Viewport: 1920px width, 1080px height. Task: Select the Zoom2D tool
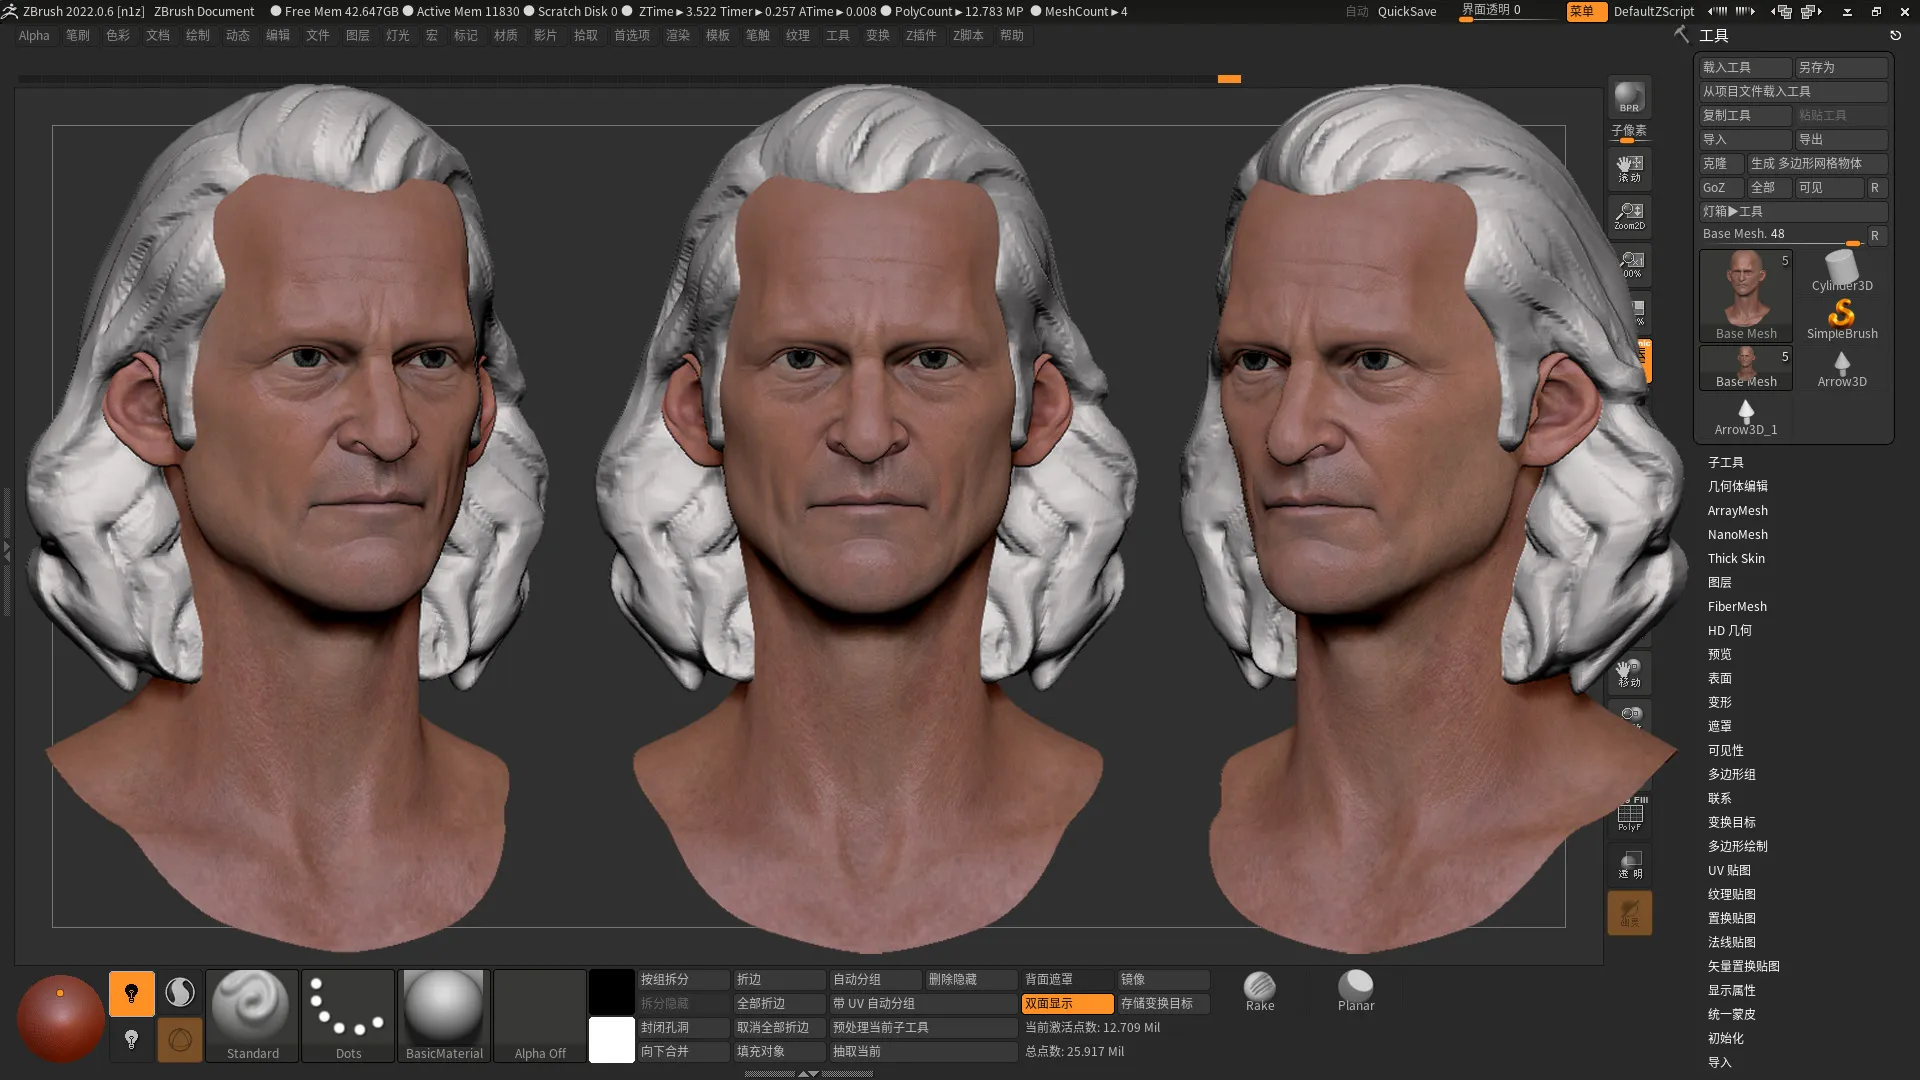tap(1629, 215)
